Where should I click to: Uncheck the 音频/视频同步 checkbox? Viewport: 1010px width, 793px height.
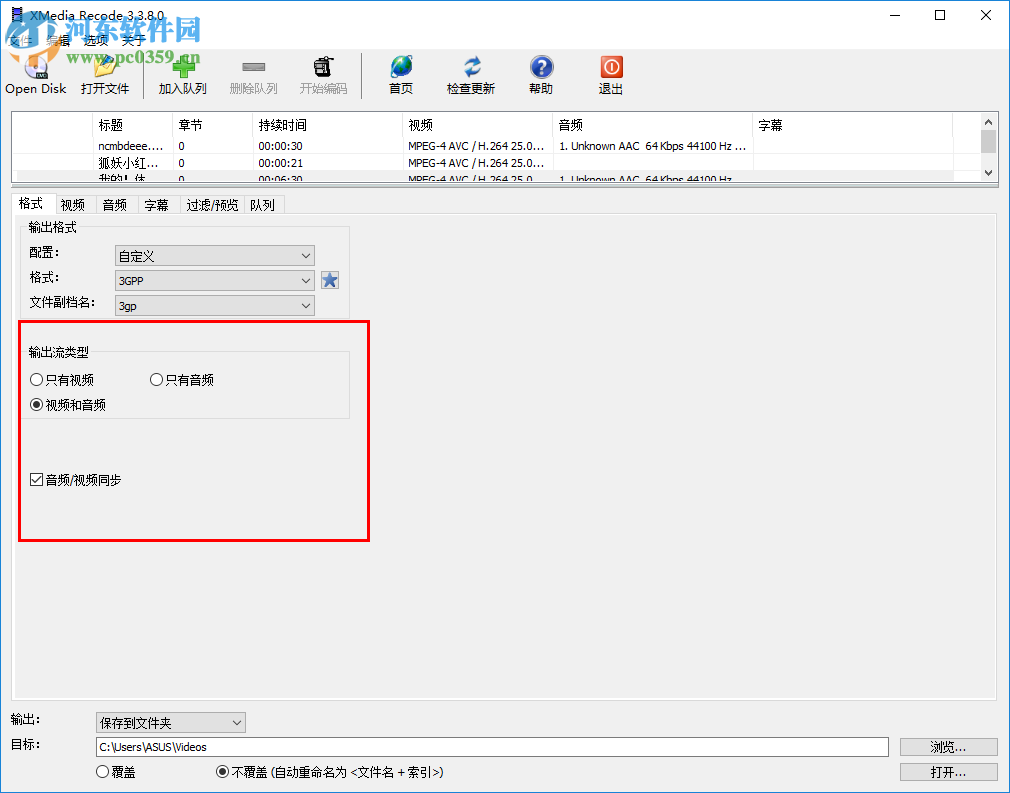pyautogui.click(x=38, y=479)
